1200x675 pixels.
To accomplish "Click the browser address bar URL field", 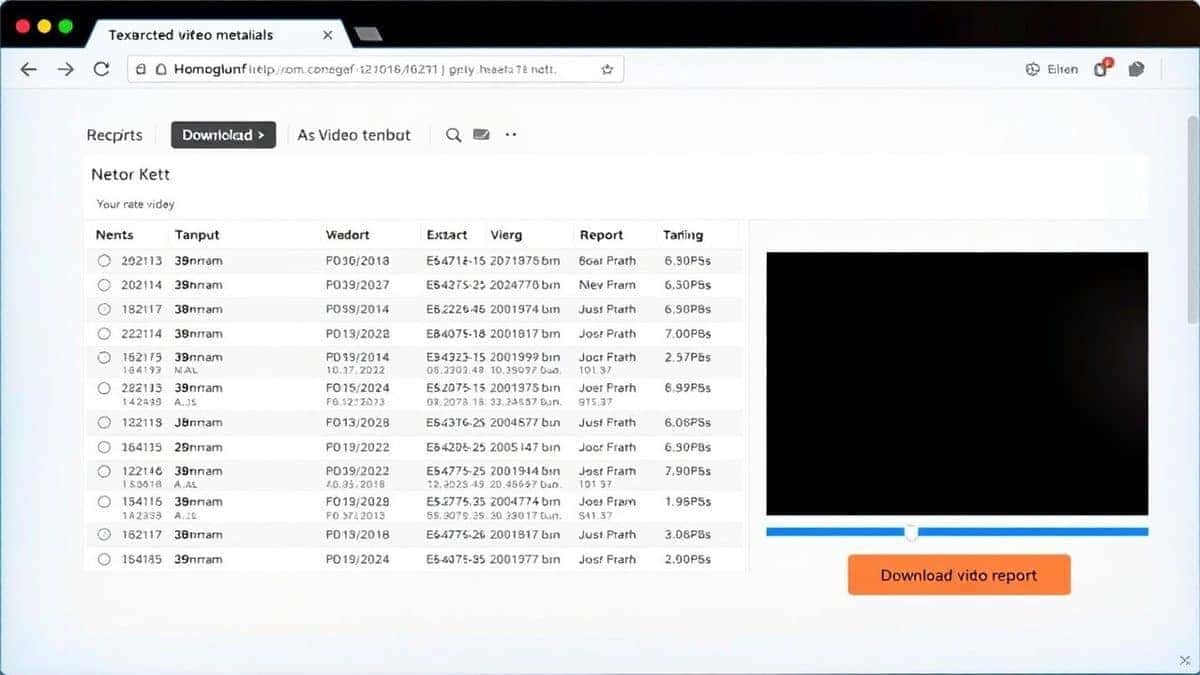I will pyautogui.click(x=375, y=69).
